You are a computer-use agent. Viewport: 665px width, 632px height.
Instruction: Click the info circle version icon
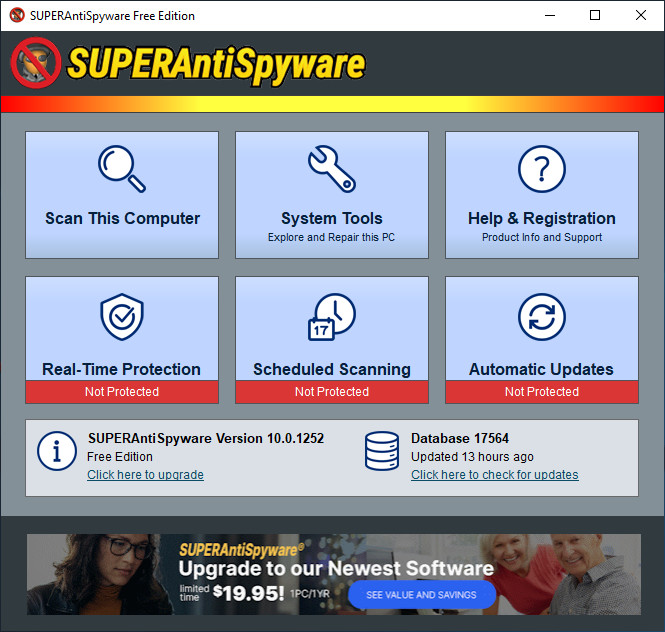(57, 451)
